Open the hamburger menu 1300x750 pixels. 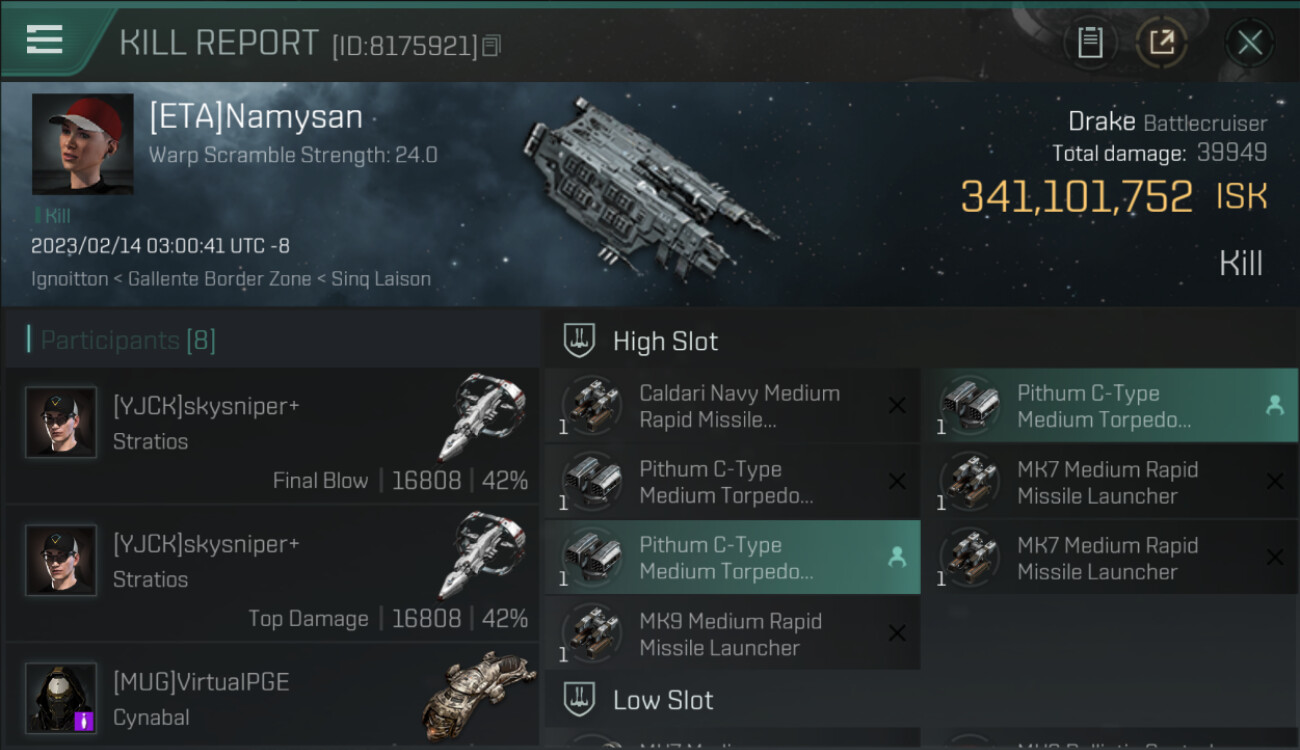45,40
